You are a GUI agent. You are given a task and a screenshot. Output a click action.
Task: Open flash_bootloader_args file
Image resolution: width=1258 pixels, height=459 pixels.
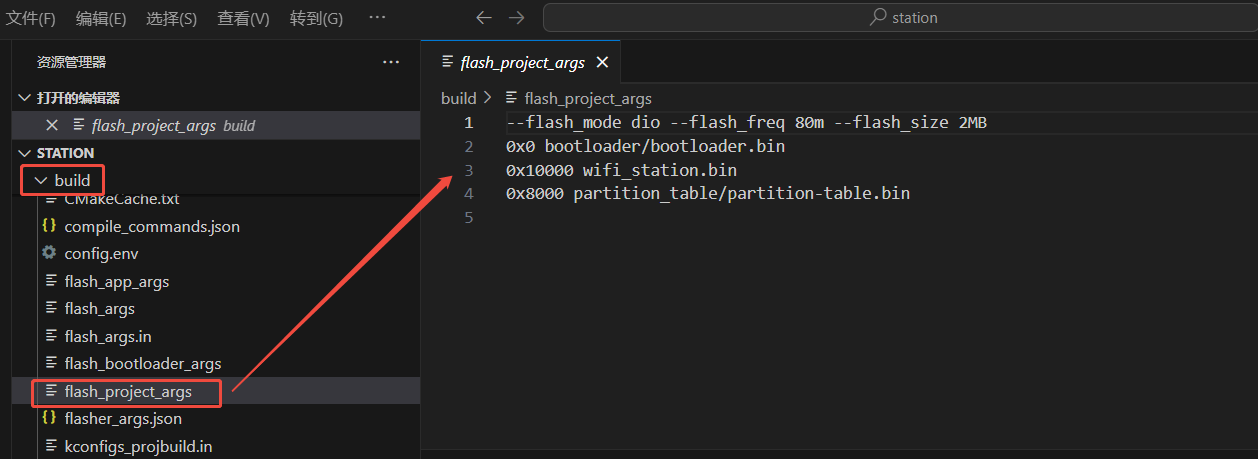(142, 363)
